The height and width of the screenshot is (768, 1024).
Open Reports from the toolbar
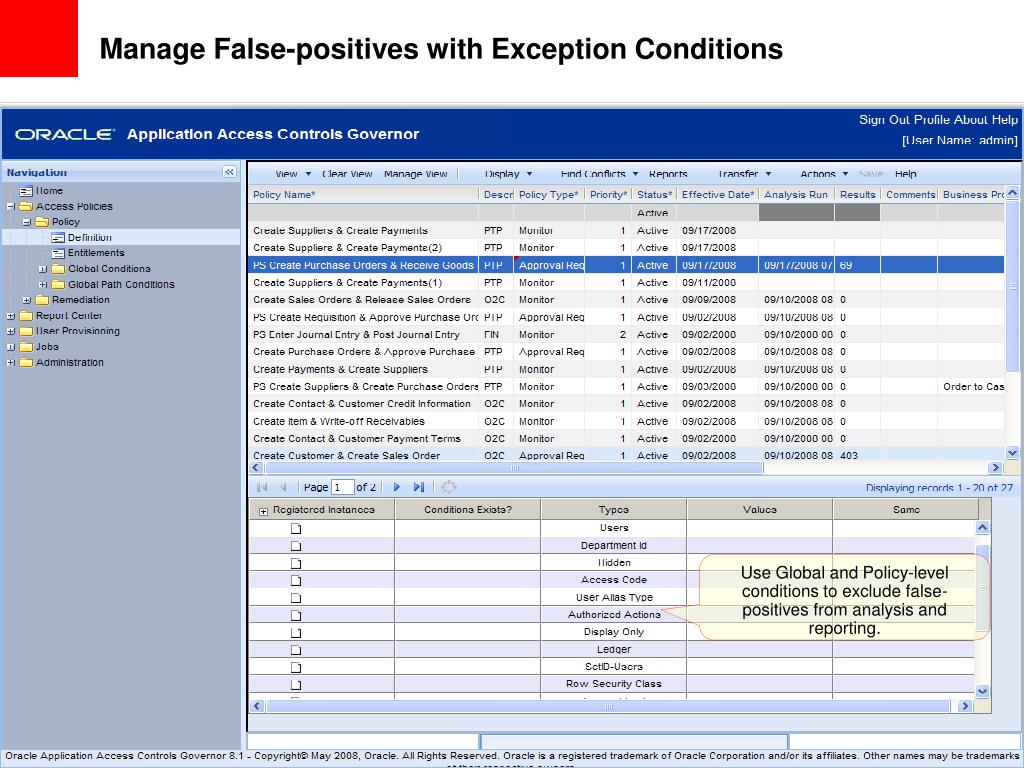tap(668, 174)
